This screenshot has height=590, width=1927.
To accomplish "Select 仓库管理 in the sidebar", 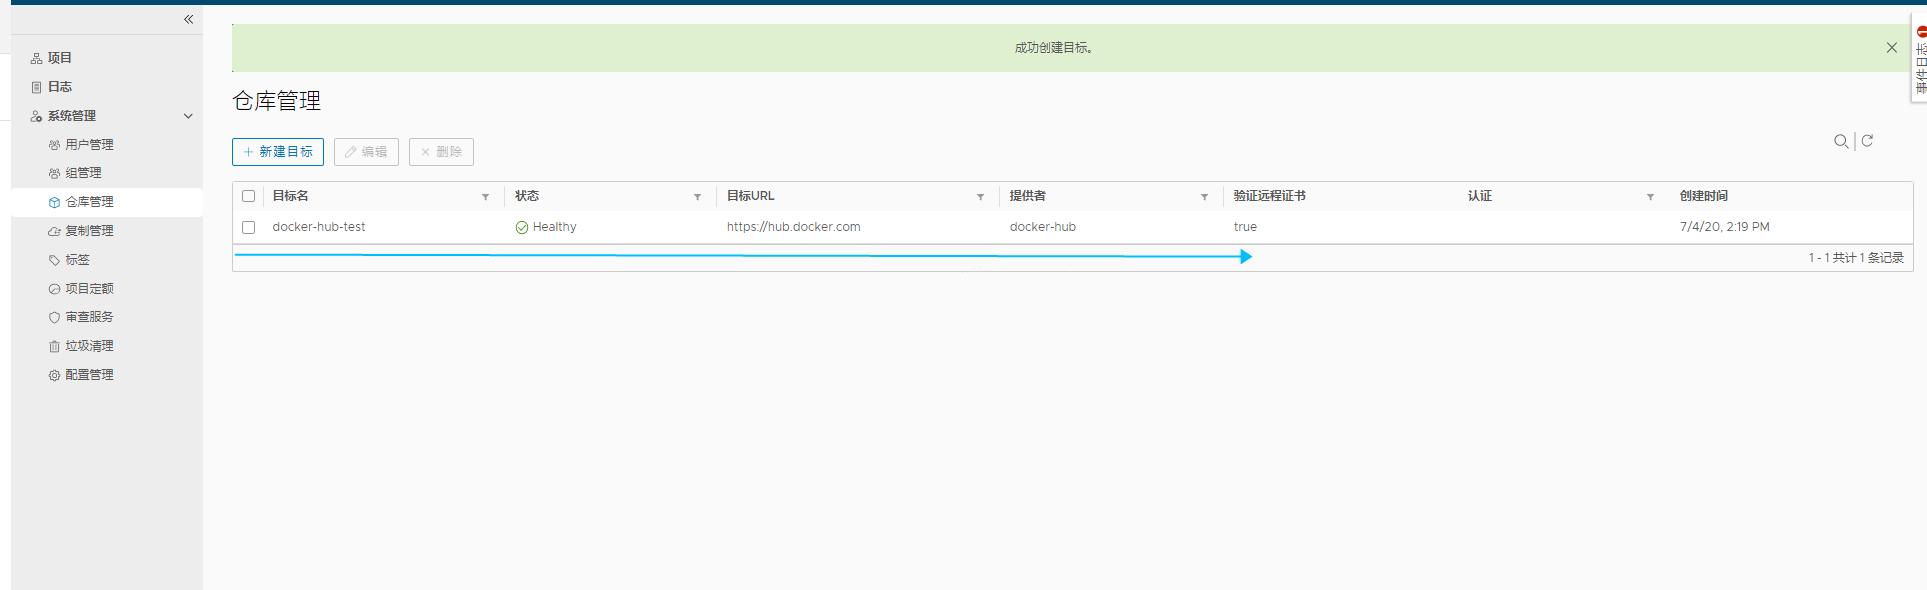I will tap(106, 202).
